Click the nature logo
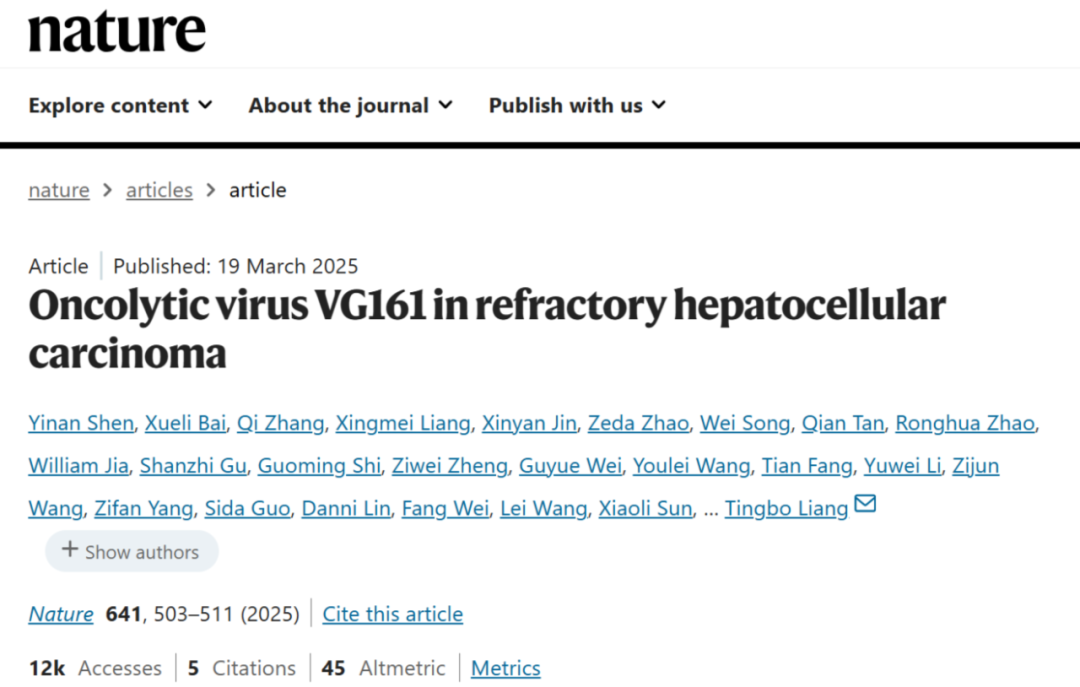 117,32
